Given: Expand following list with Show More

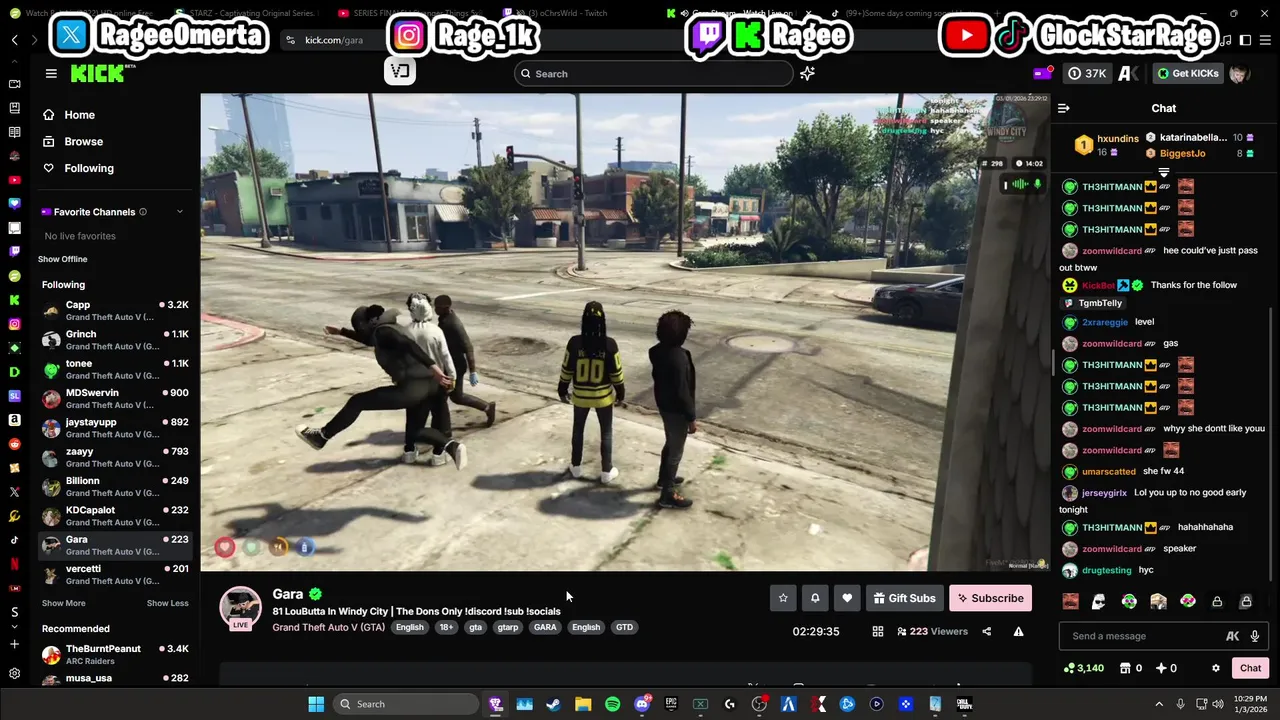Looking at the screenshot, I should coord(63,603).
